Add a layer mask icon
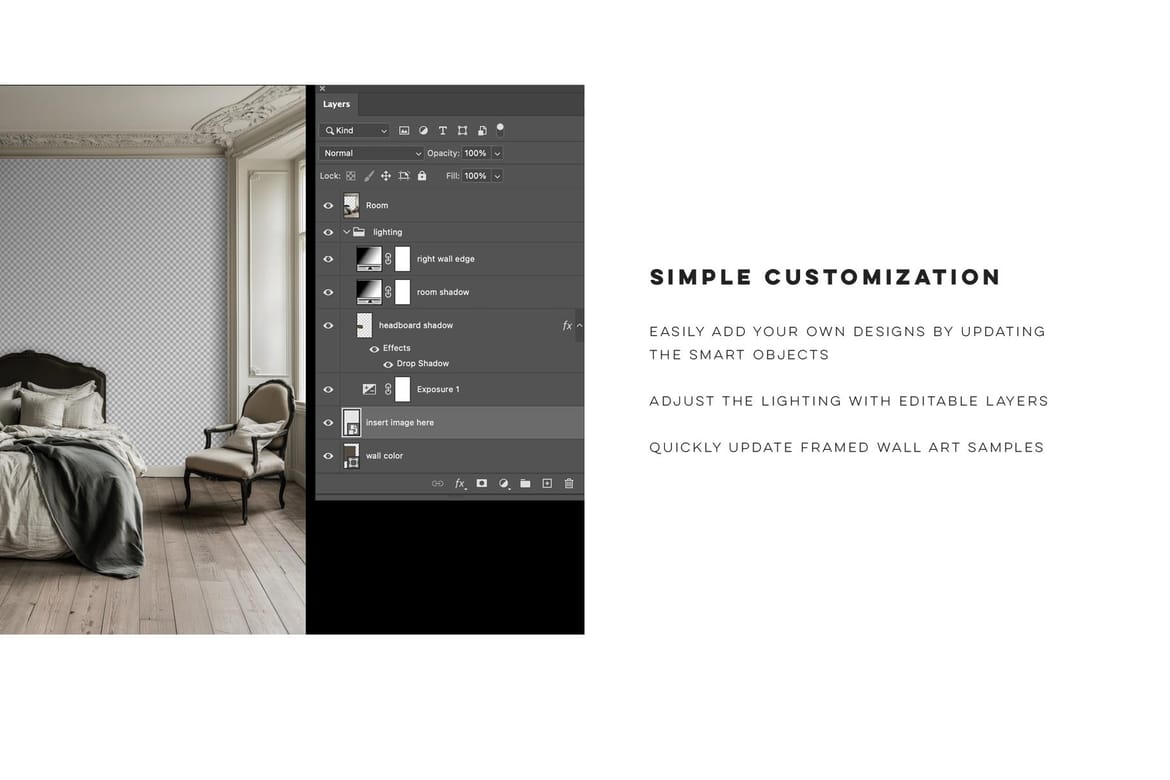 click(x=482, y=484)
